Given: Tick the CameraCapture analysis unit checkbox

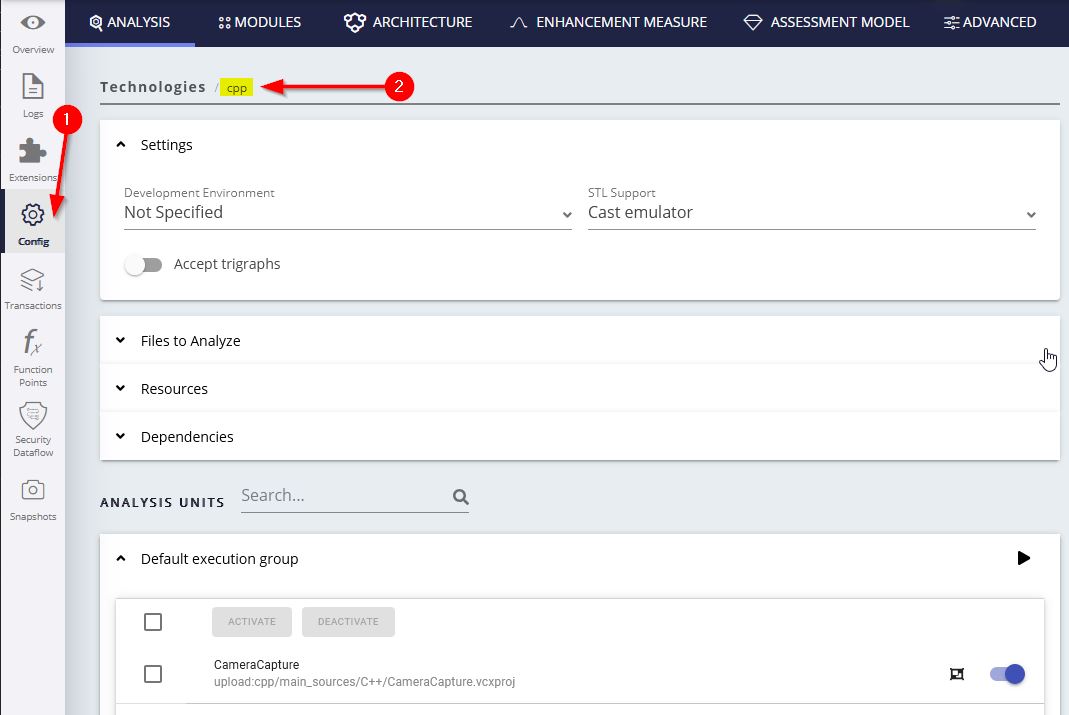Looking at the screenshot, I should tap(153, 674).
